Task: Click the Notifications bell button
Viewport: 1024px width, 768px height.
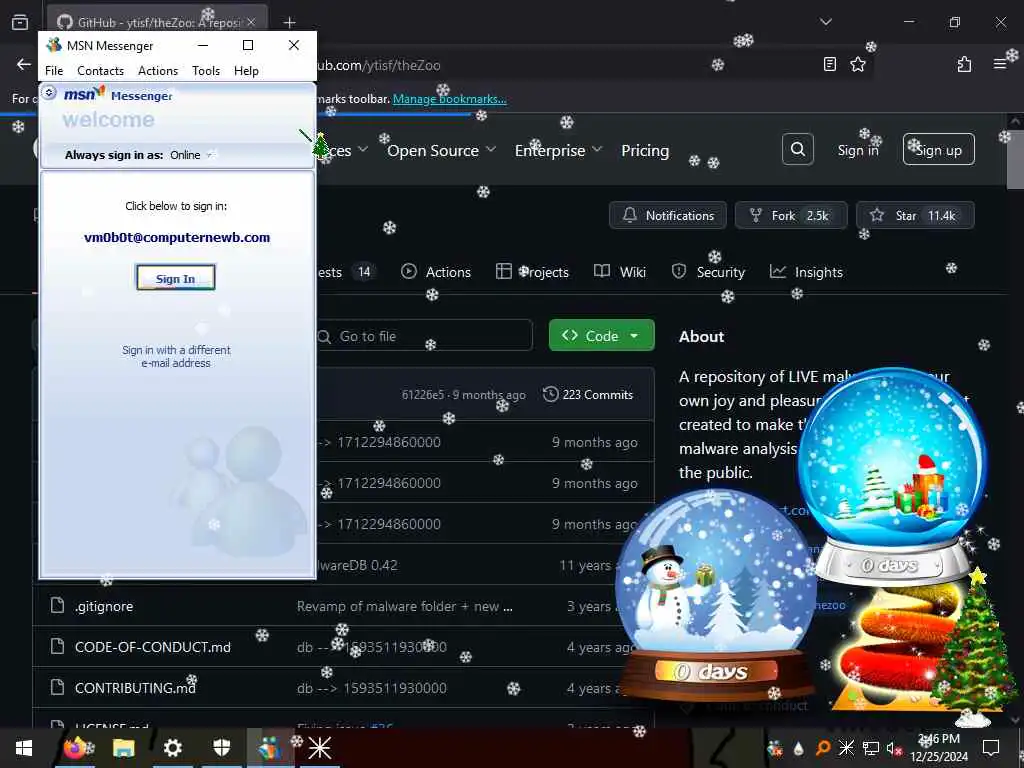Action: tap(667, 215)
